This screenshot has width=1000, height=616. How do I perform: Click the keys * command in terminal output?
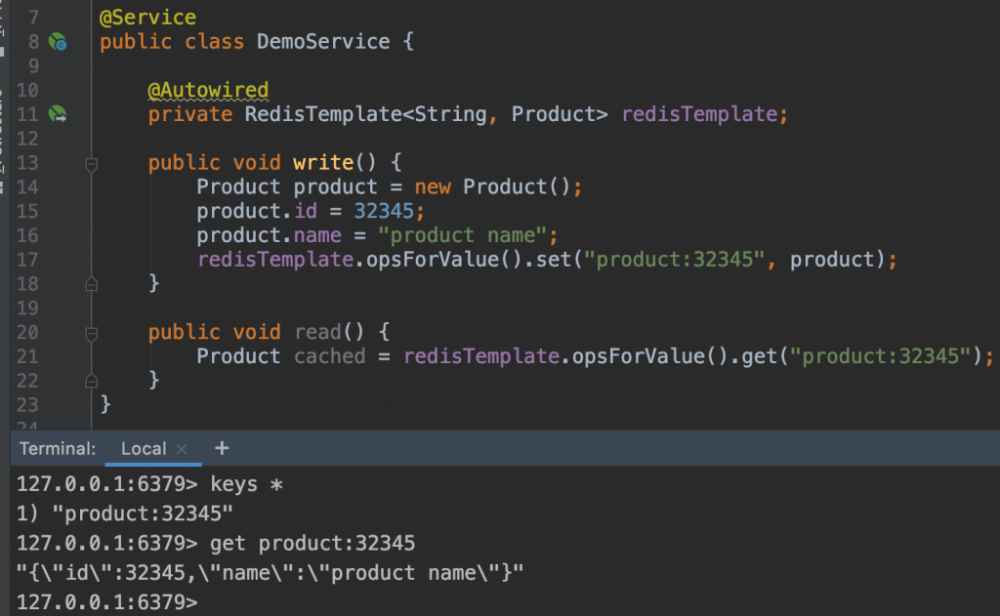(243, 484)
